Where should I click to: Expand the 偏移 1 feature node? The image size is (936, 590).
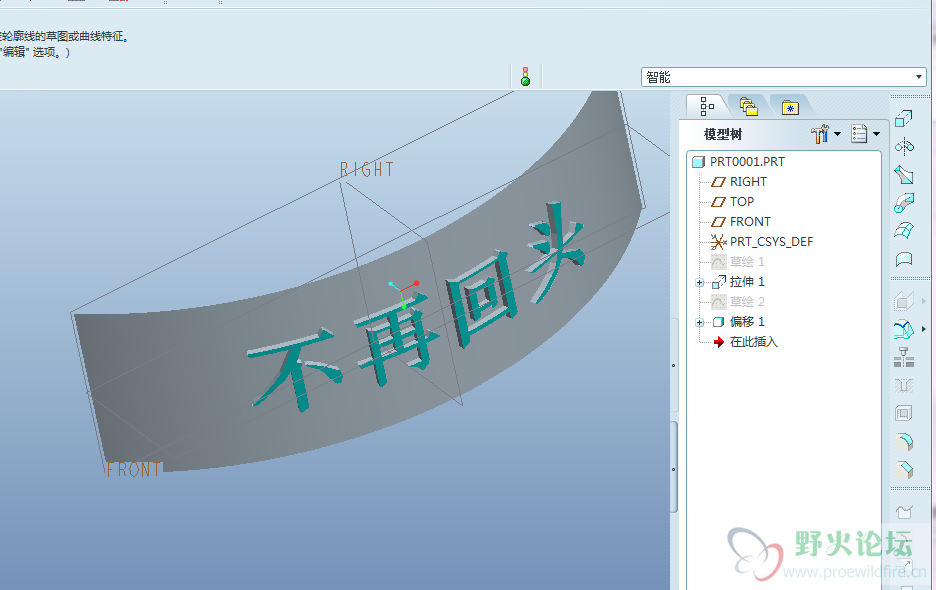click(700, 322)
